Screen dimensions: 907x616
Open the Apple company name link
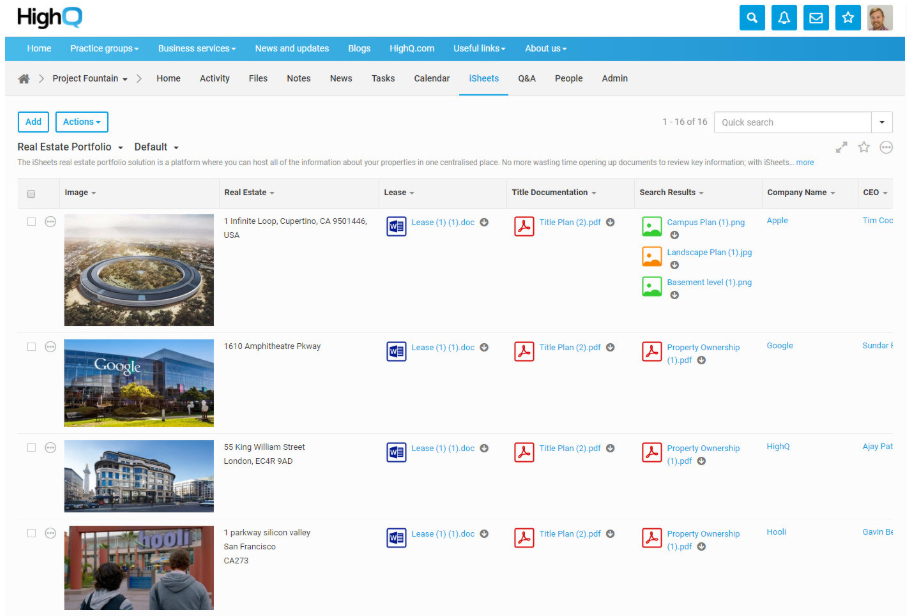777,220
